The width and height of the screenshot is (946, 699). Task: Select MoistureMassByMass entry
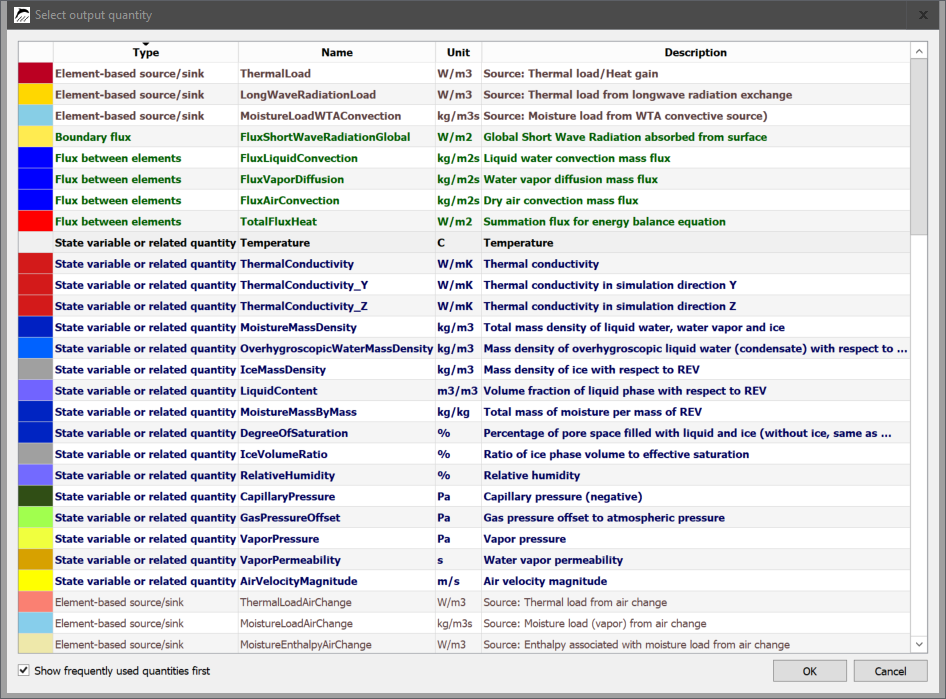click(337, 411)
